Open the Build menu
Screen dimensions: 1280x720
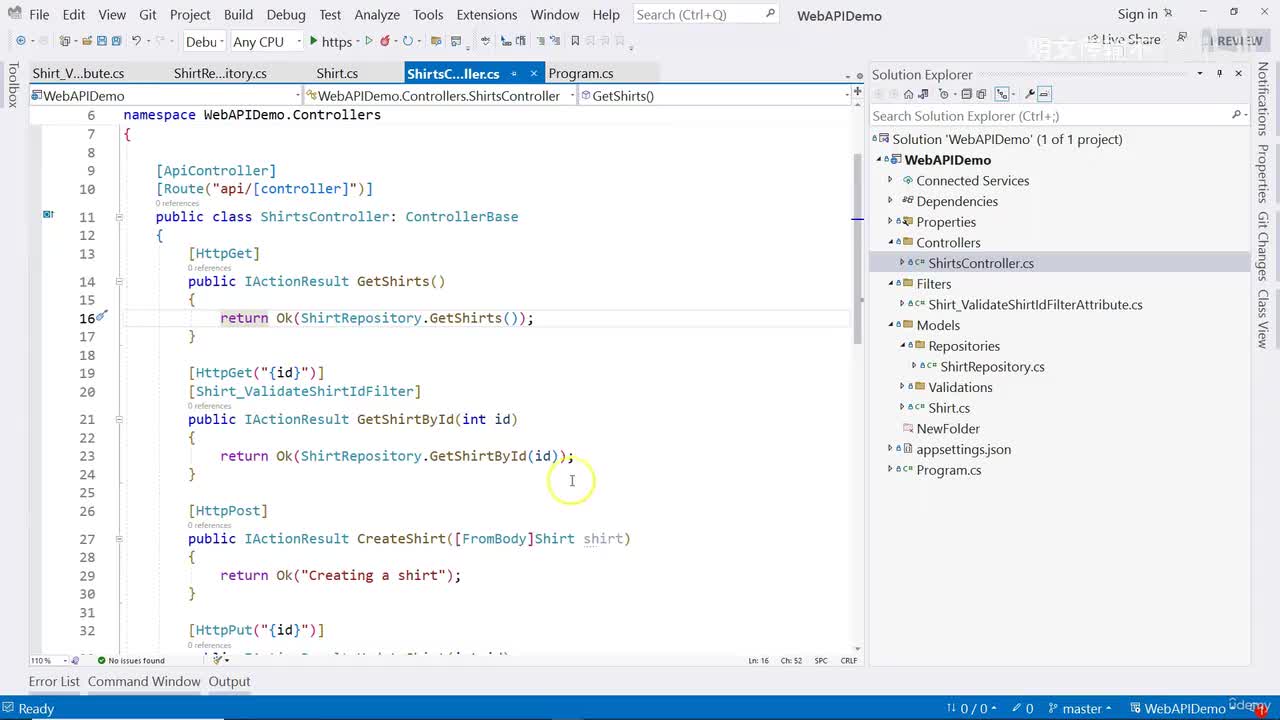238,14
